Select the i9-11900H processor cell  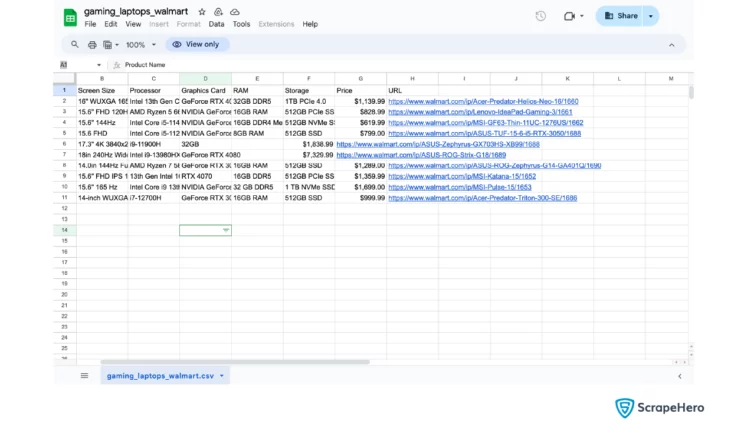pyautogui.click(x=154, y=144)
